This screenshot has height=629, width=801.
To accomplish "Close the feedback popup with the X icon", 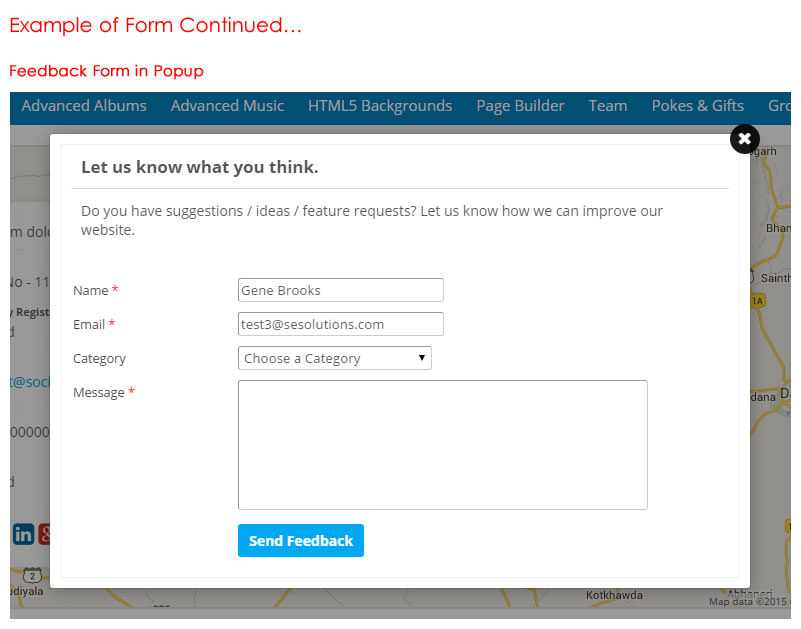I will pos(744,139).
